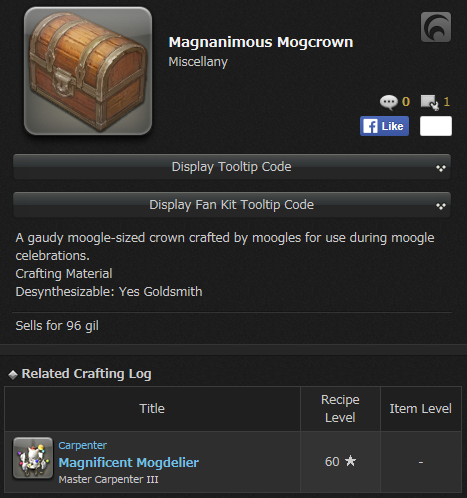Click the Related Crafting Log diamond icon

(x=13, y=375)
